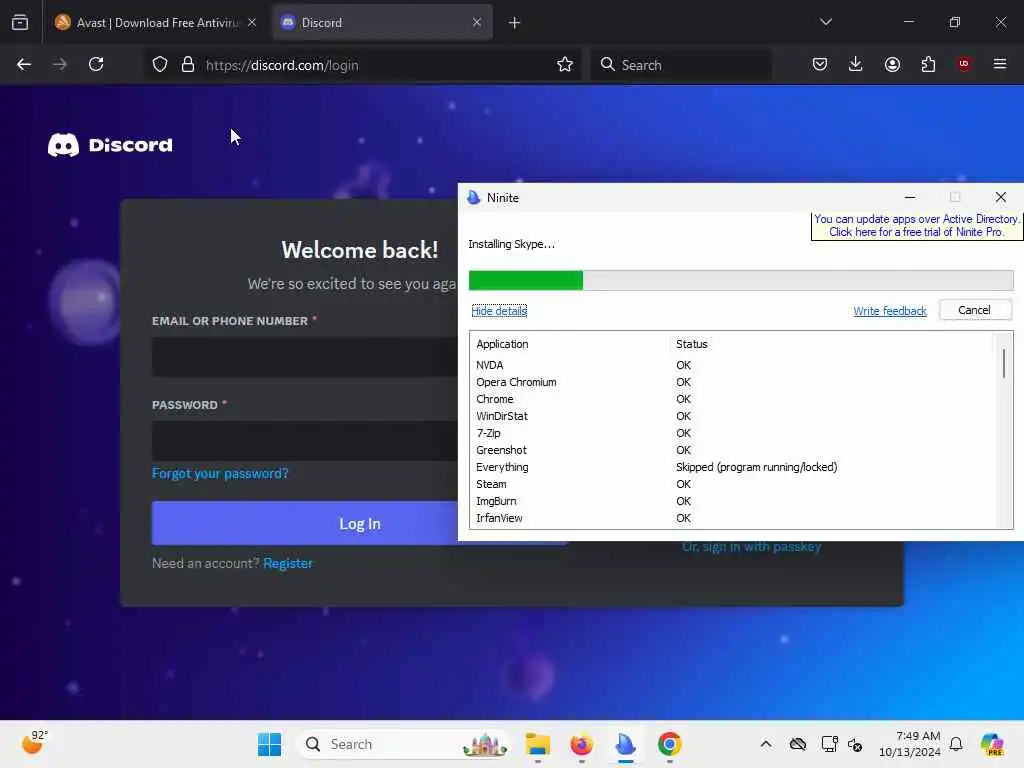
Task: Close the Discord tab
Action: [477, 22]
